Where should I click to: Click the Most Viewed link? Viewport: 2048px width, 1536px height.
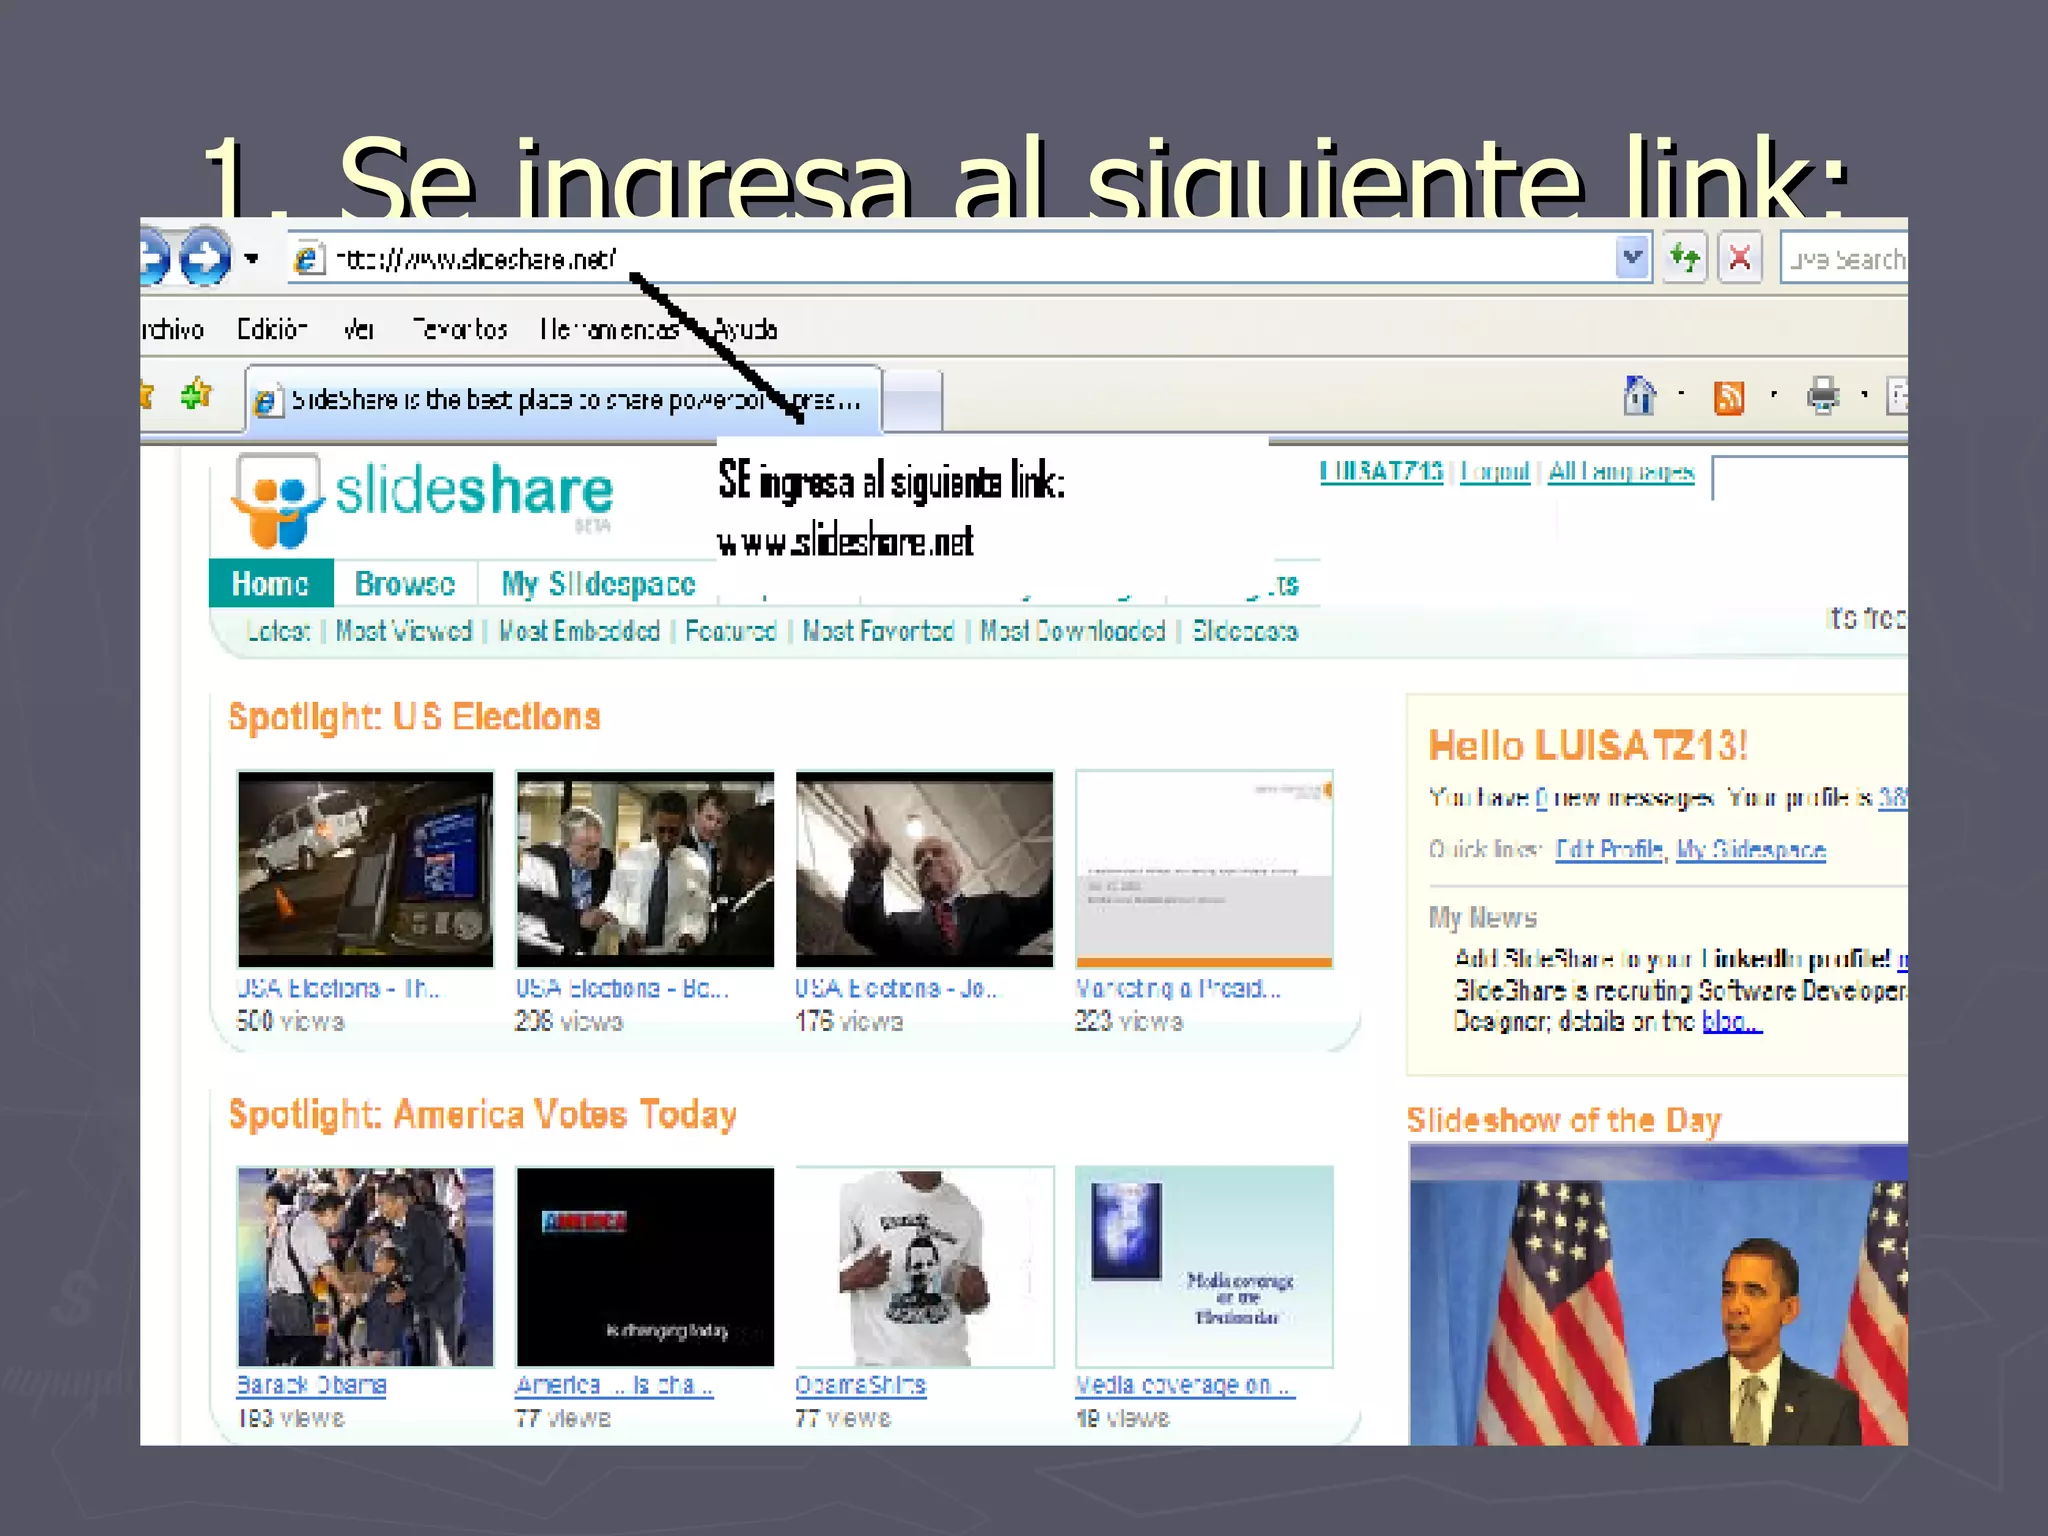[x=403, y=631]
